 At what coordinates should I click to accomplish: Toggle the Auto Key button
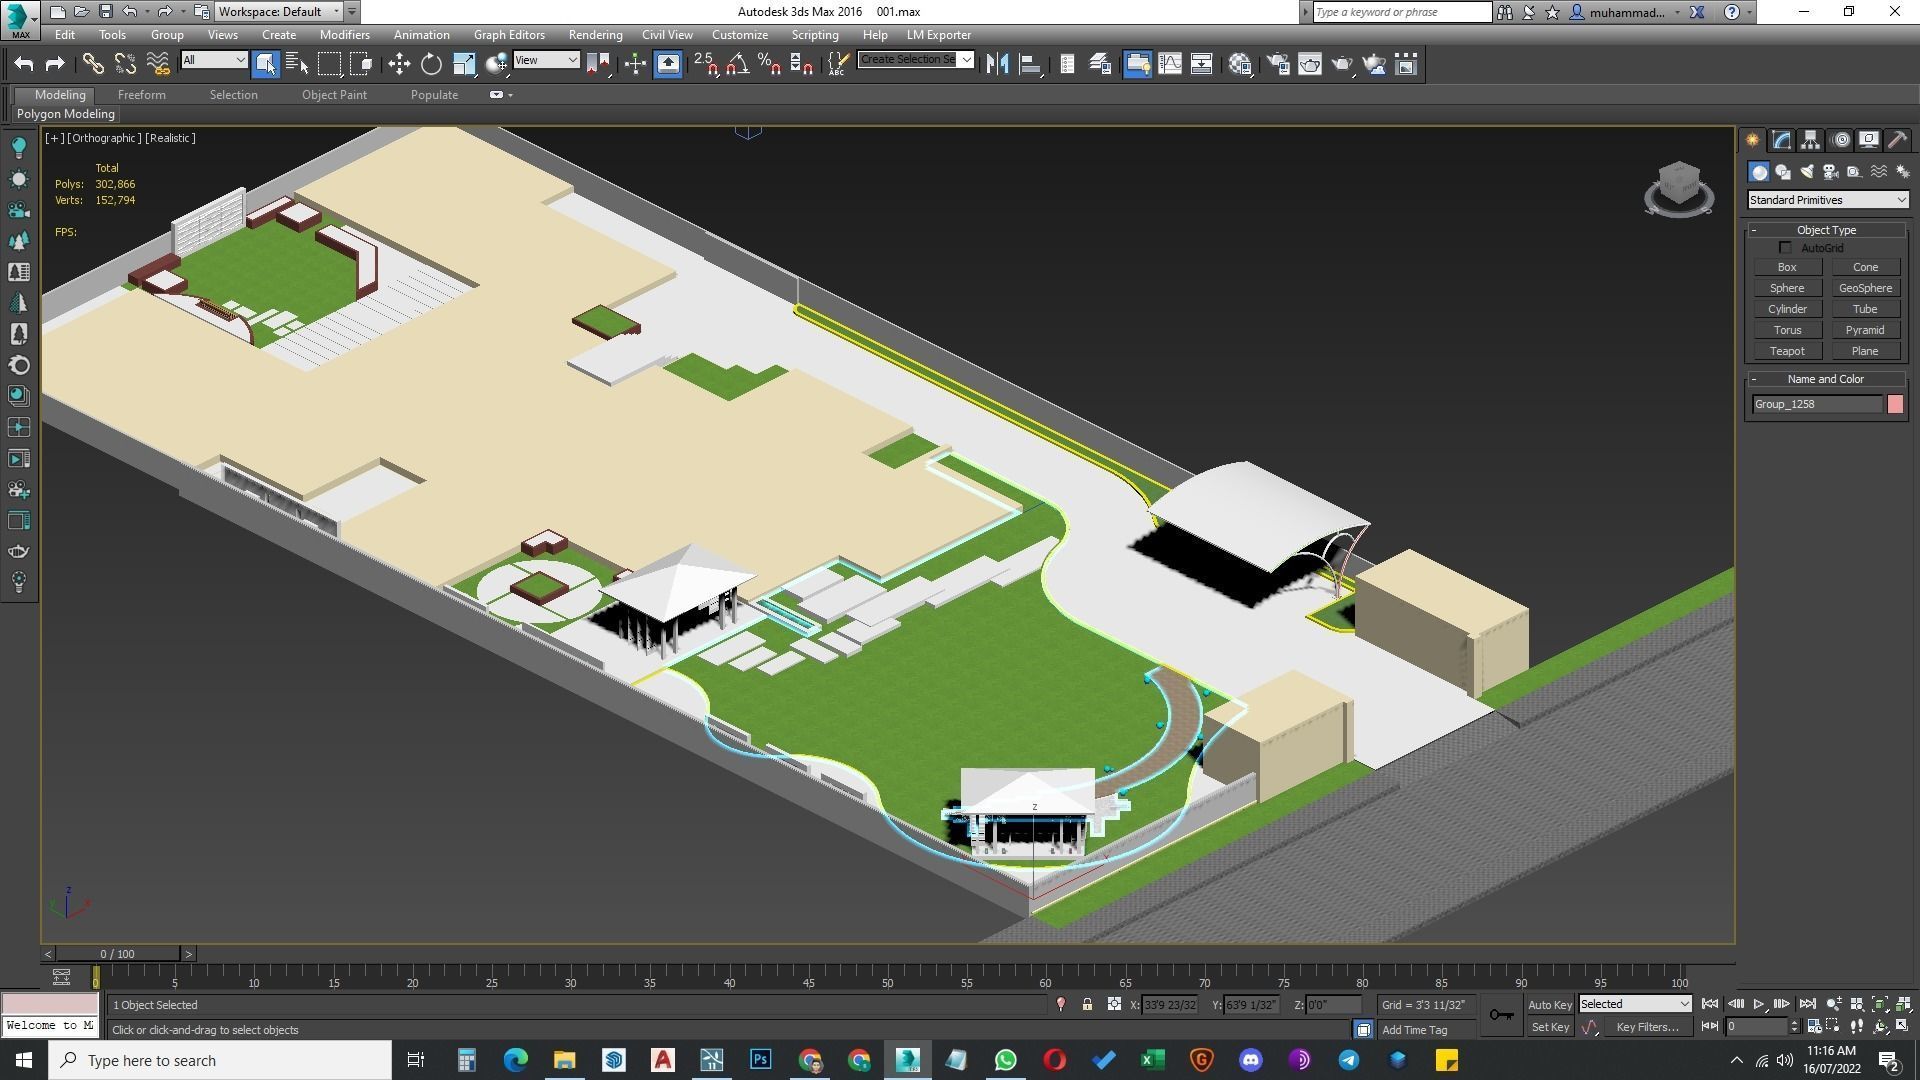[1549, 1005]
